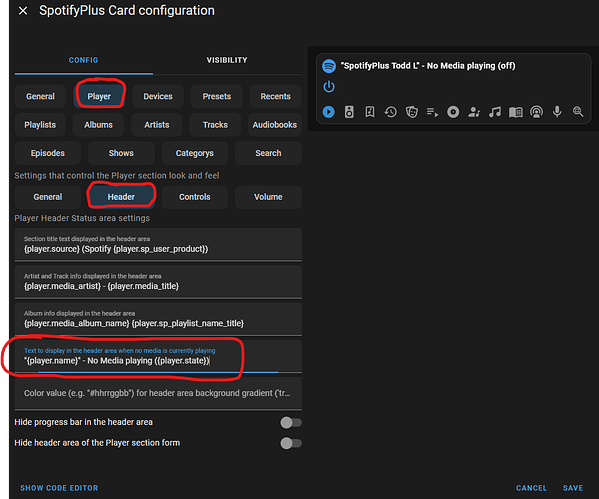Edit the Artist and Track info field

coord(158,282)
